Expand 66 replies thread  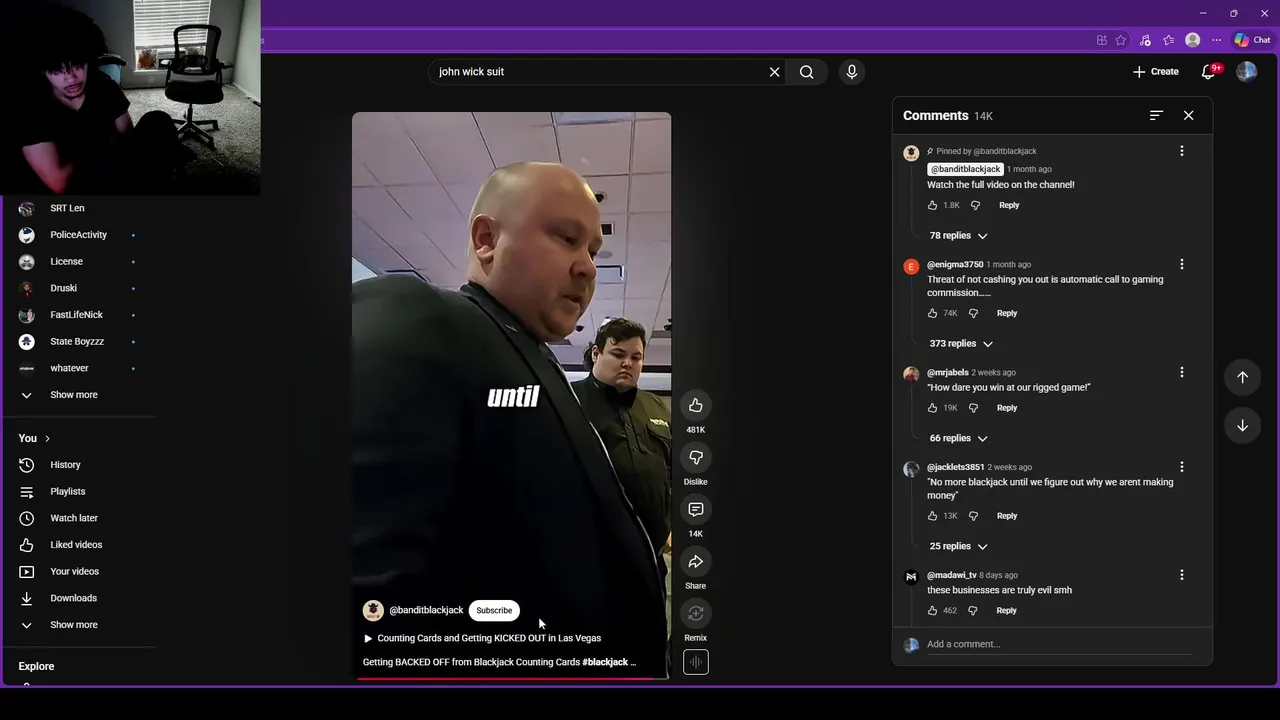click(958, 438)
